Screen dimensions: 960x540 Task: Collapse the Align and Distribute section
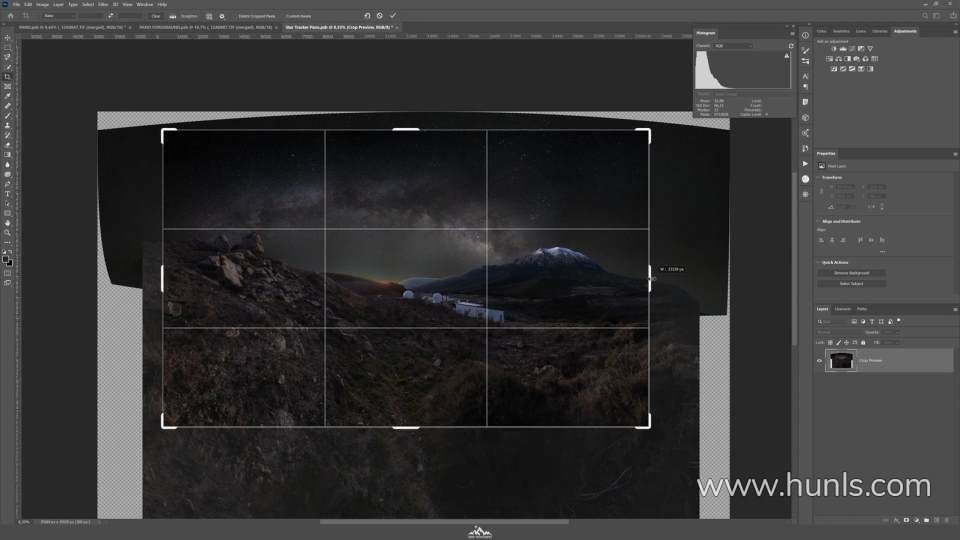(818, 222)
